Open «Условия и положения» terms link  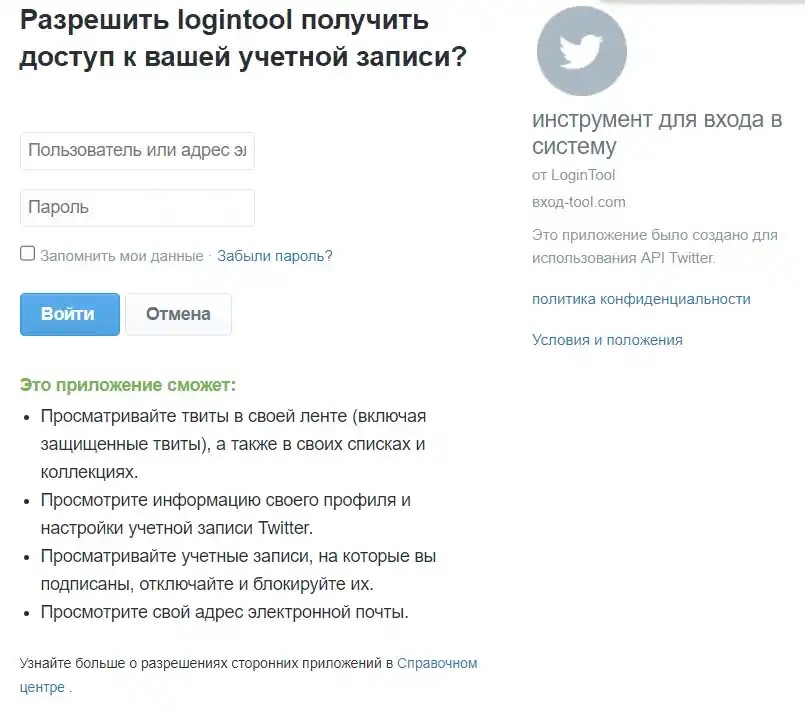pos(607,340)
